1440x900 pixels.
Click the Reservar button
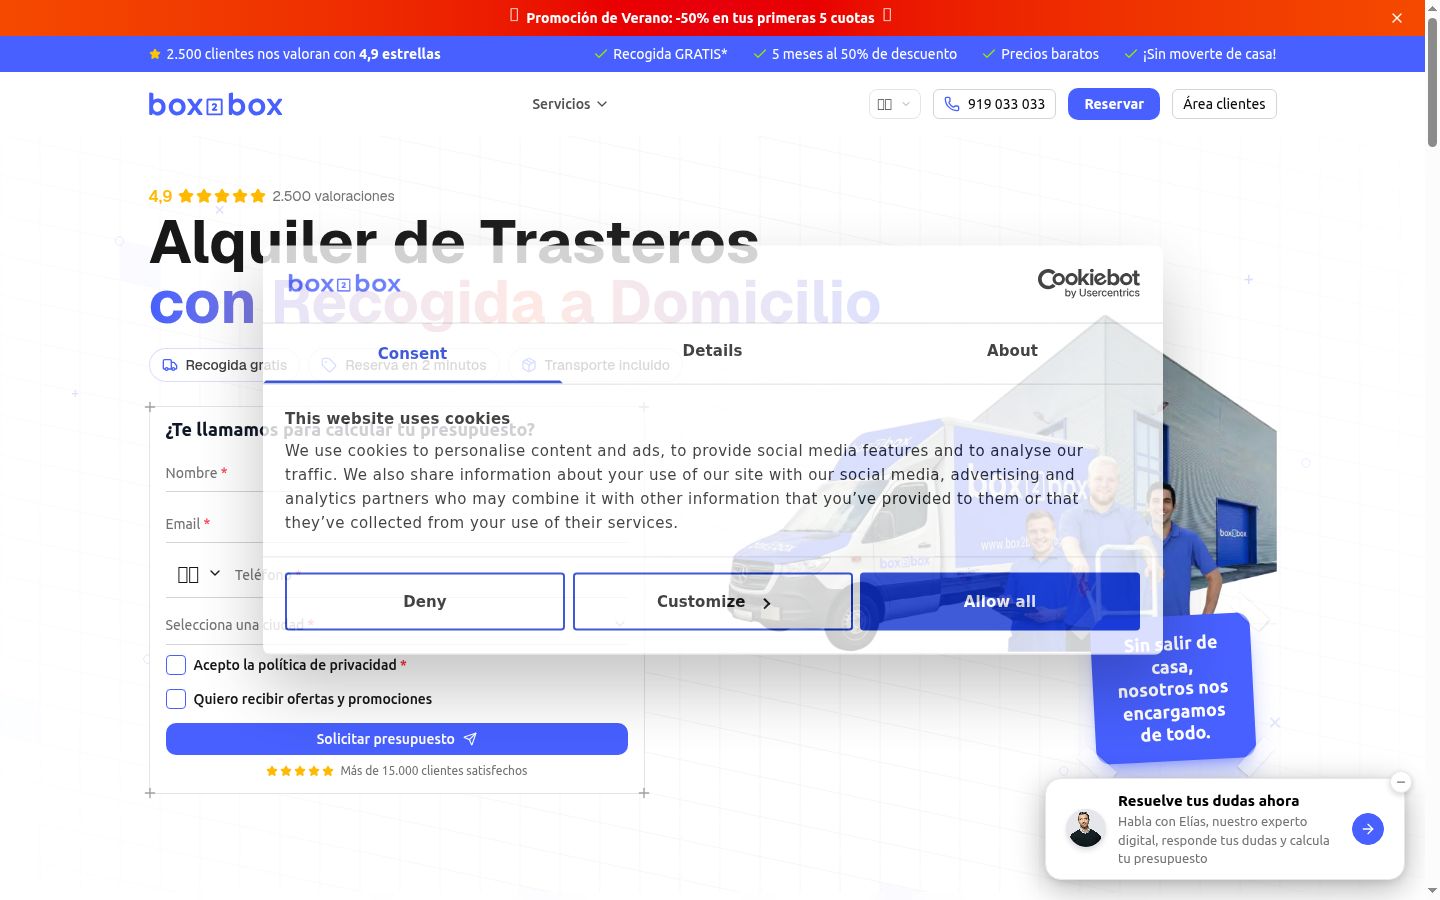pyautogui.click(x=1114, y=104)
